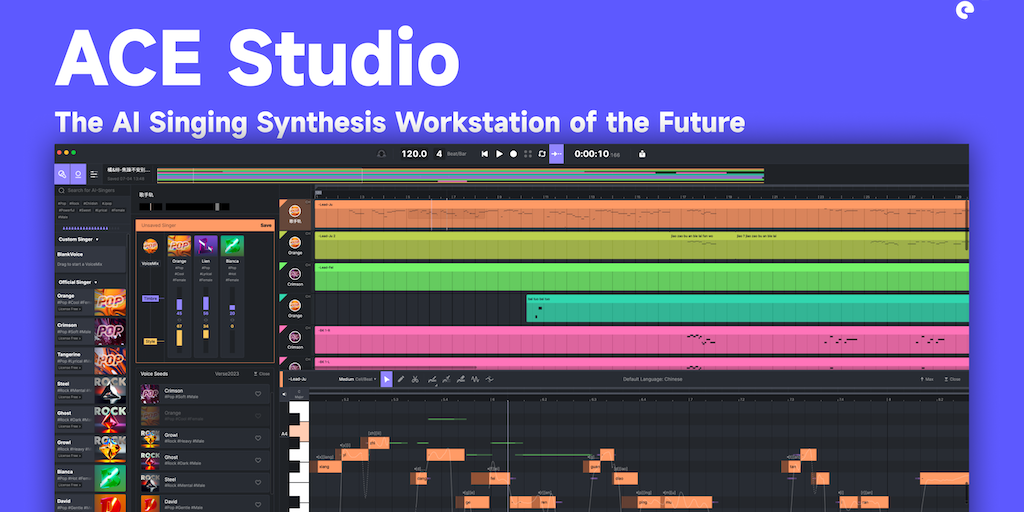Screen dimensions: 1024x512
Task: Click the skip to start button
Action: click(x=485, y=154)
